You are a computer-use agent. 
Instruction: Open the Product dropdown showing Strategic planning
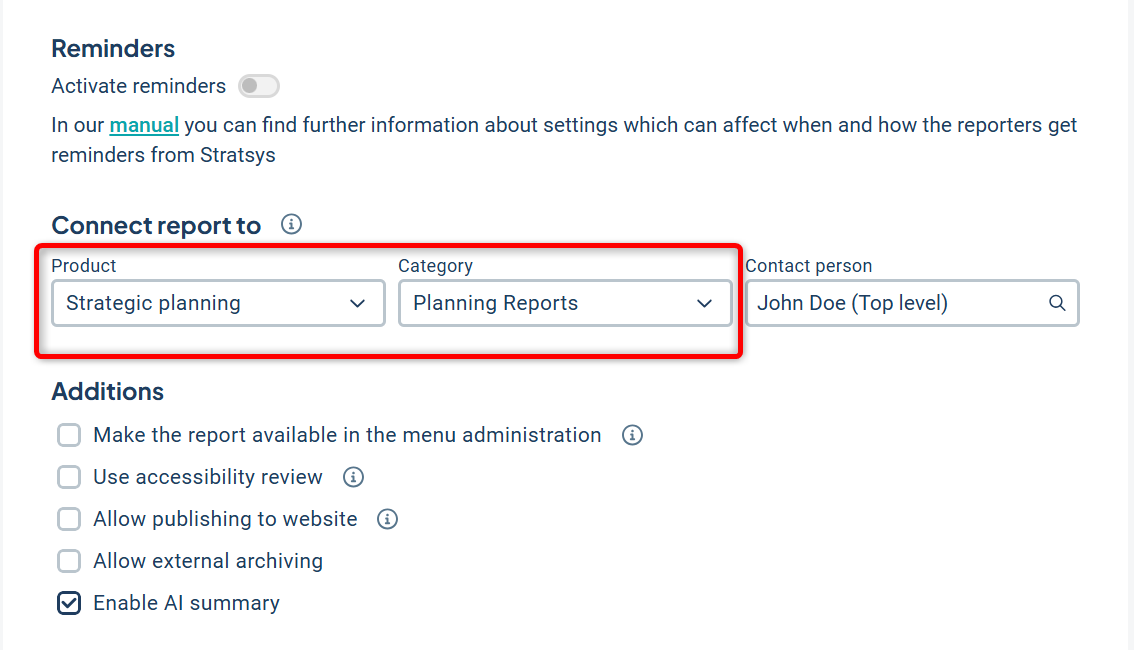click(200, 303)
